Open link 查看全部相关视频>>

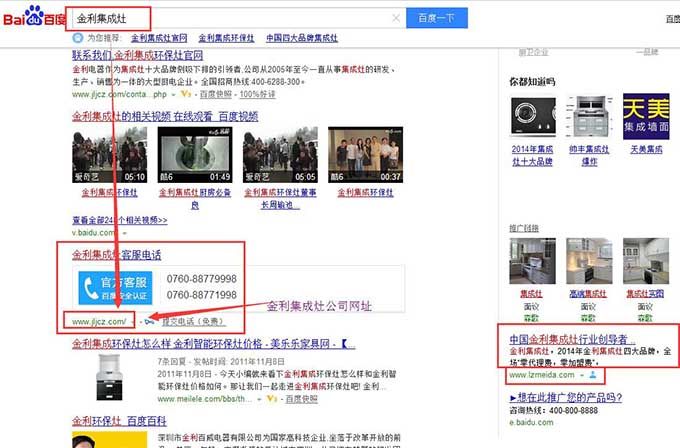coord(120,220)
